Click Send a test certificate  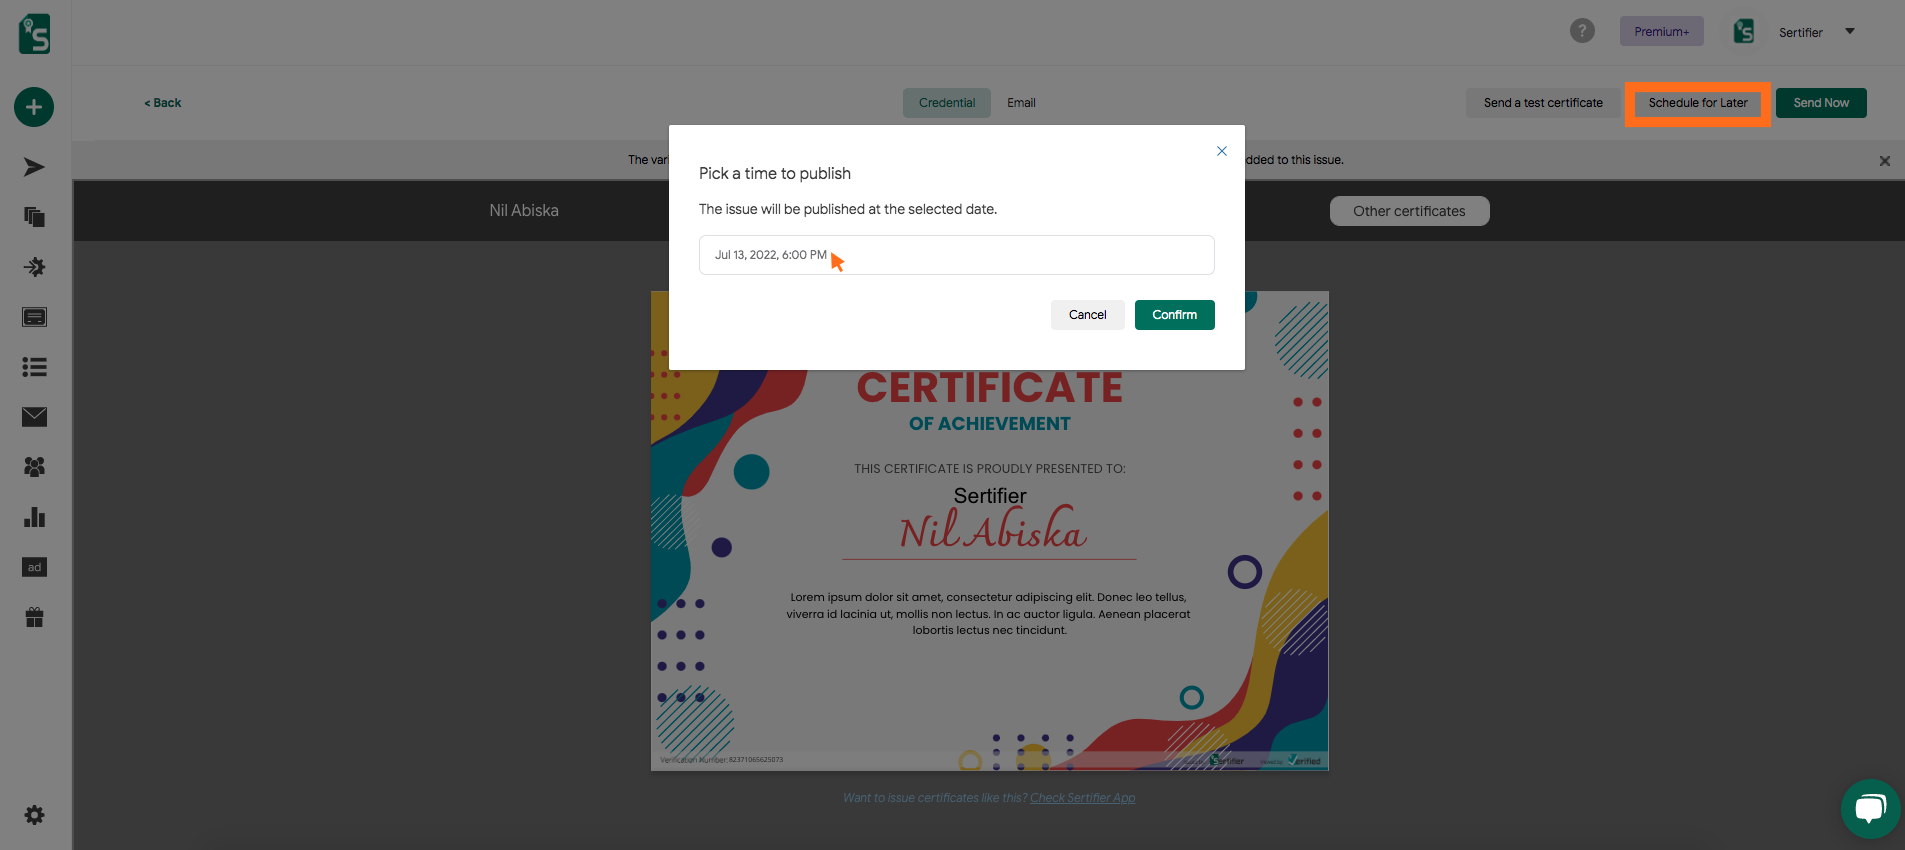(x=1542, y=103)
